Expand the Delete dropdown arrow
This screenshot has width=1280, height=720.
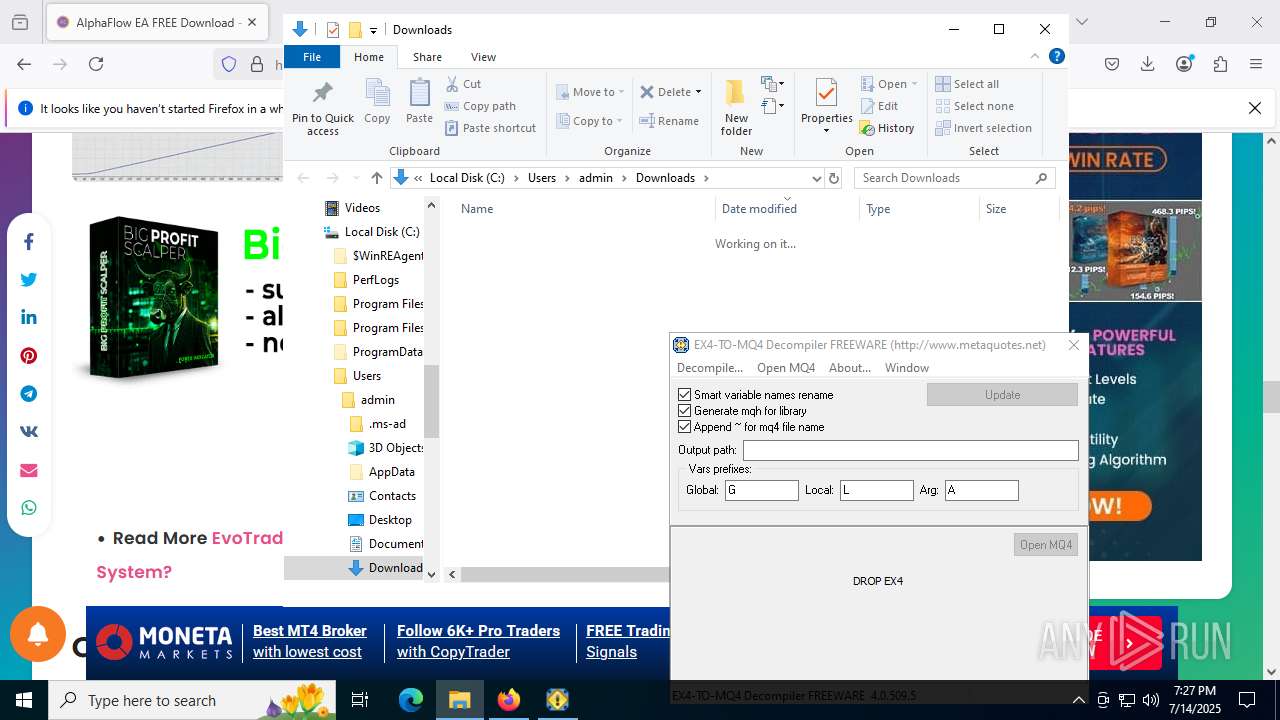click(698, 92)
